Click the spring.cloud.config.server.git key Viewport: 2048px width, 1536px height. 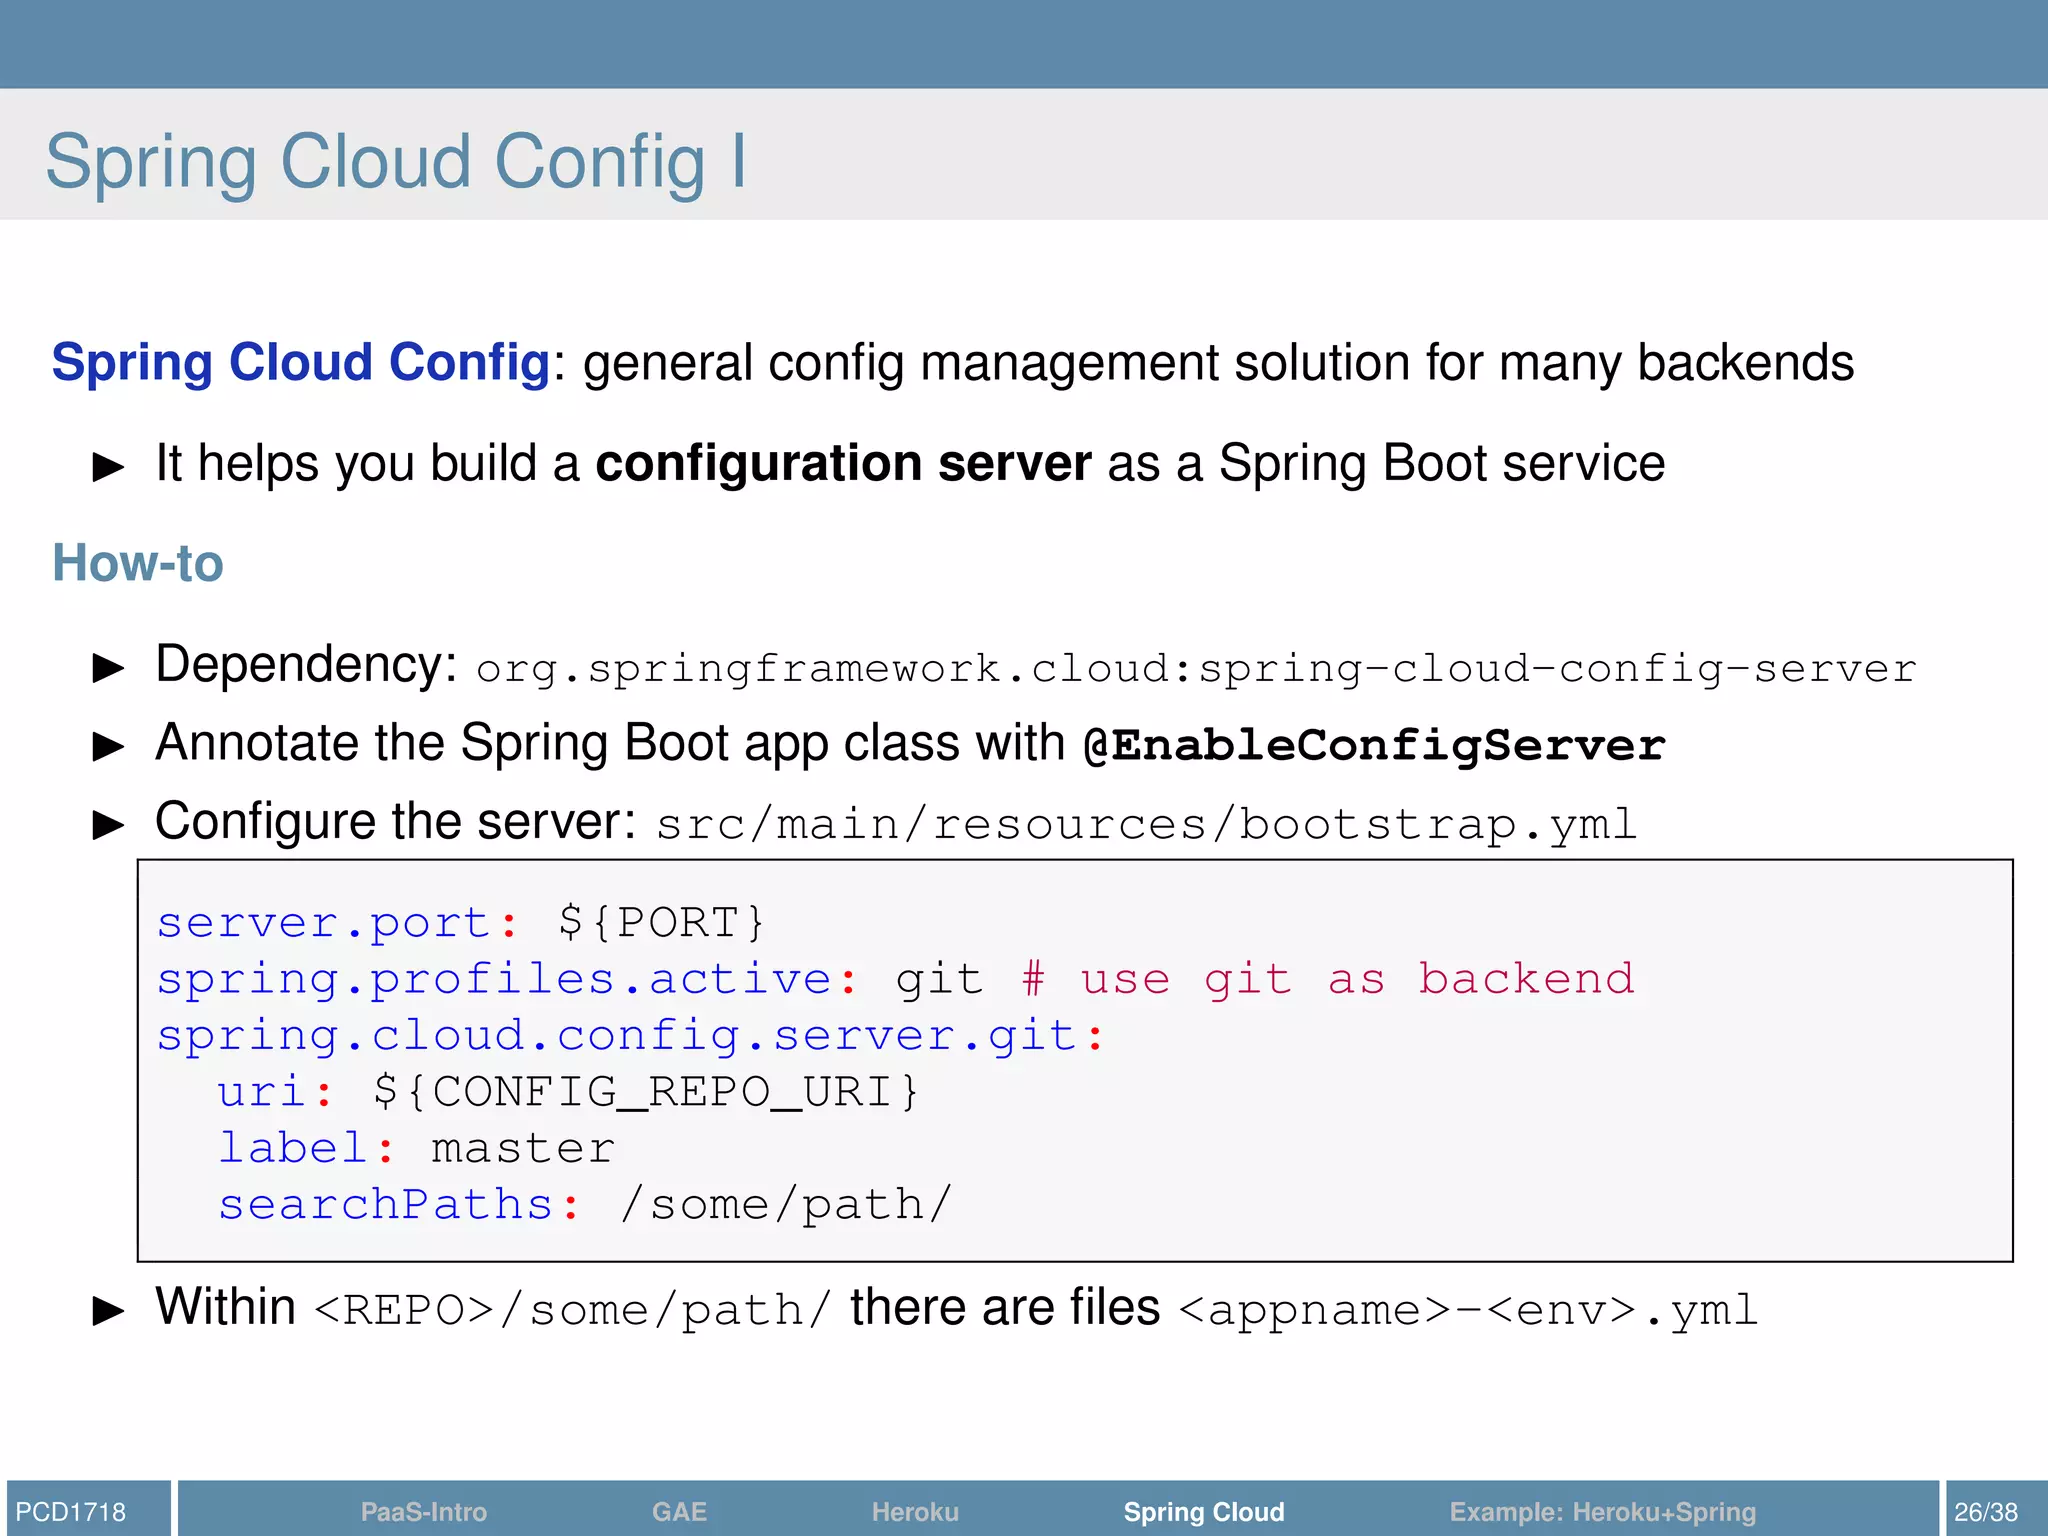point(617,1035)
